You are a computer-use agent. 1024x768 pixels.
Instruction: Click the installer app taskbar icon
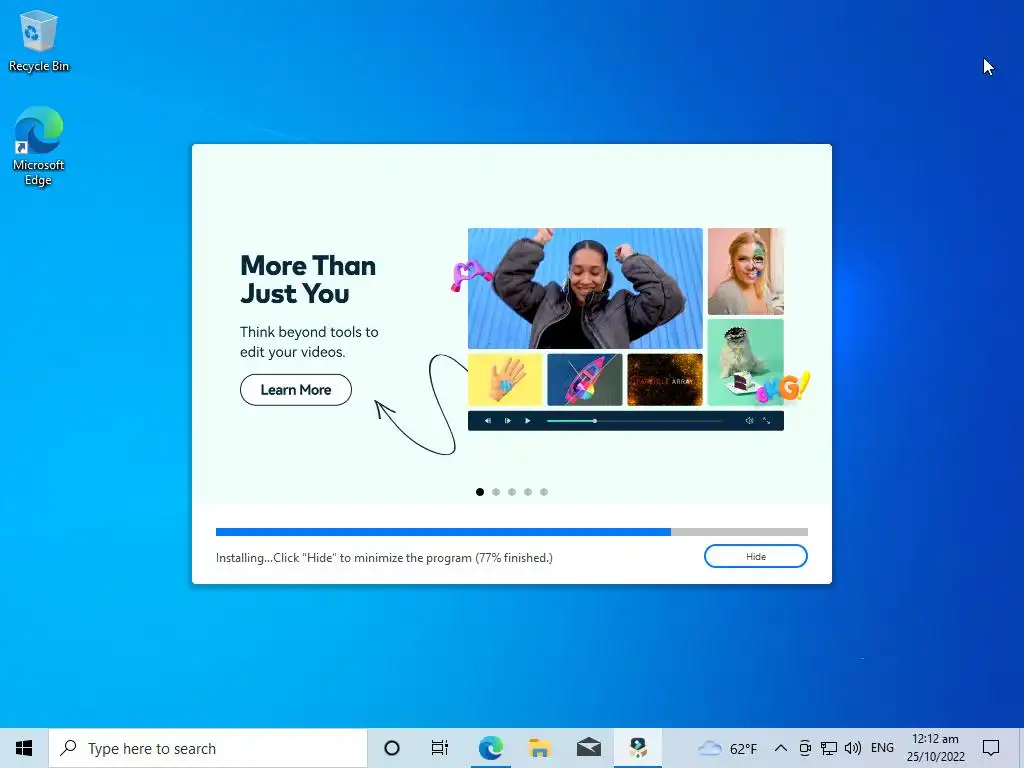pos(638,748)
